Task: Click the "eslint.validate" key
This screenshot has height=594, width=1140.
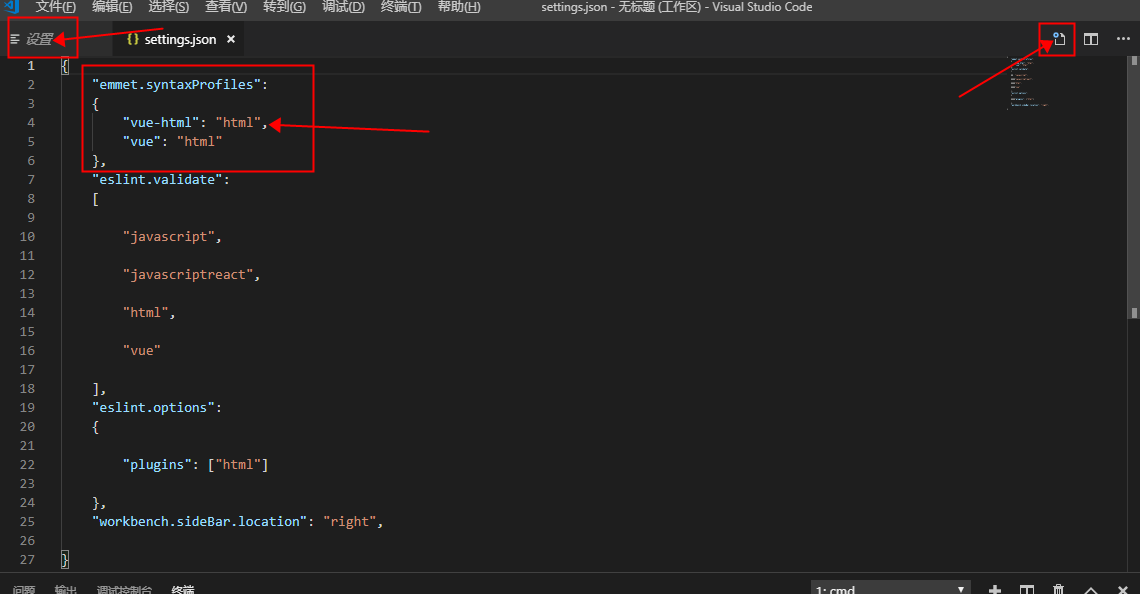Action: point(157,179)
